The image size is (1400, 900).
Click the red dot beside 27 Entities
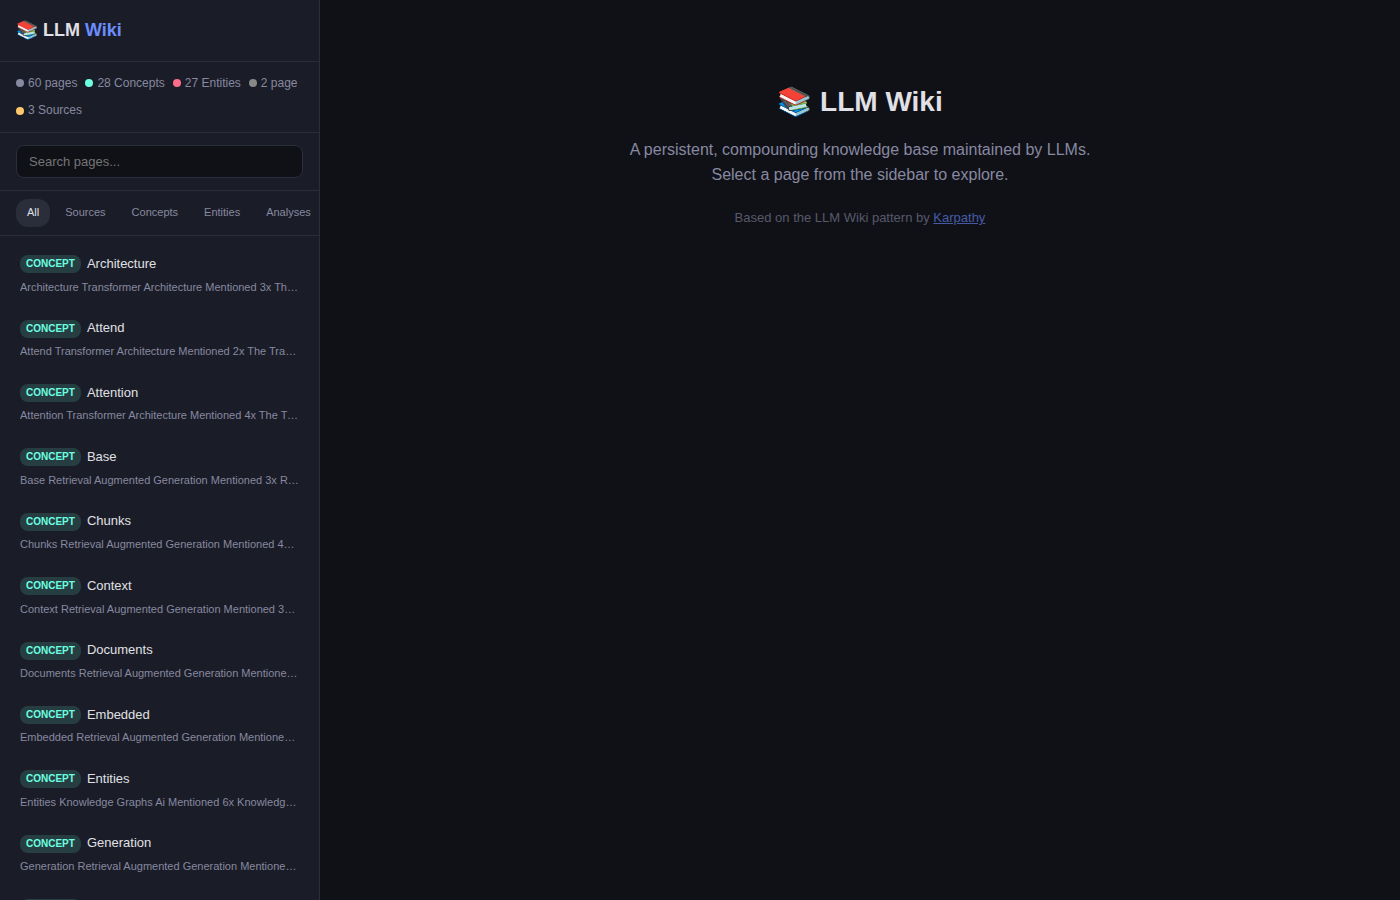click(x=177, y=83)
